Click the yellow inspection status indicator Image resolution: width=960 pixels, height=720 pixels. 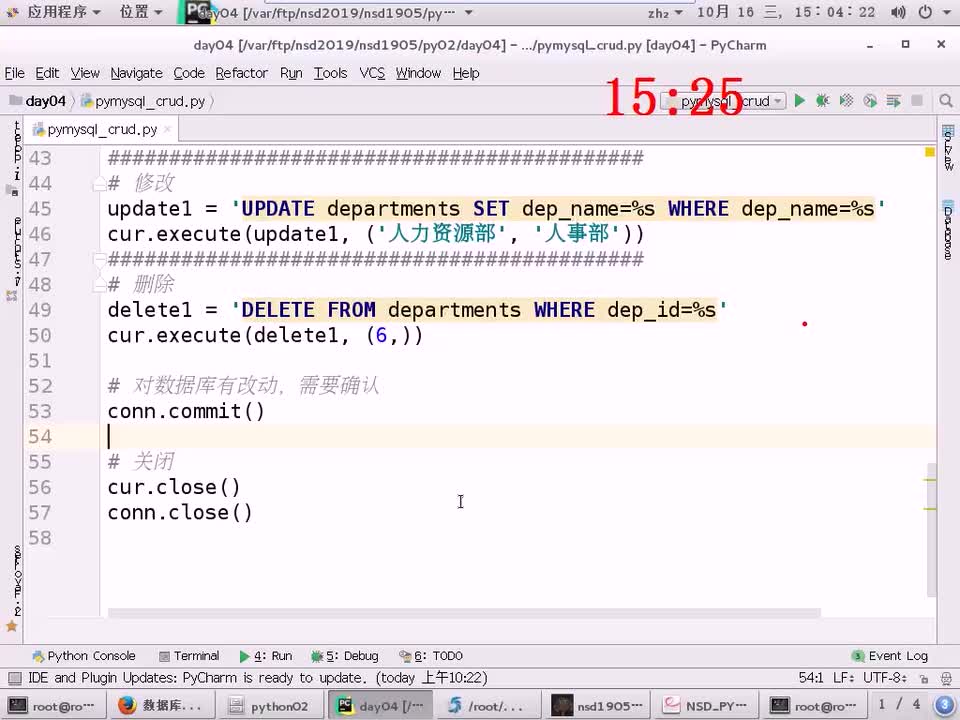929,152
